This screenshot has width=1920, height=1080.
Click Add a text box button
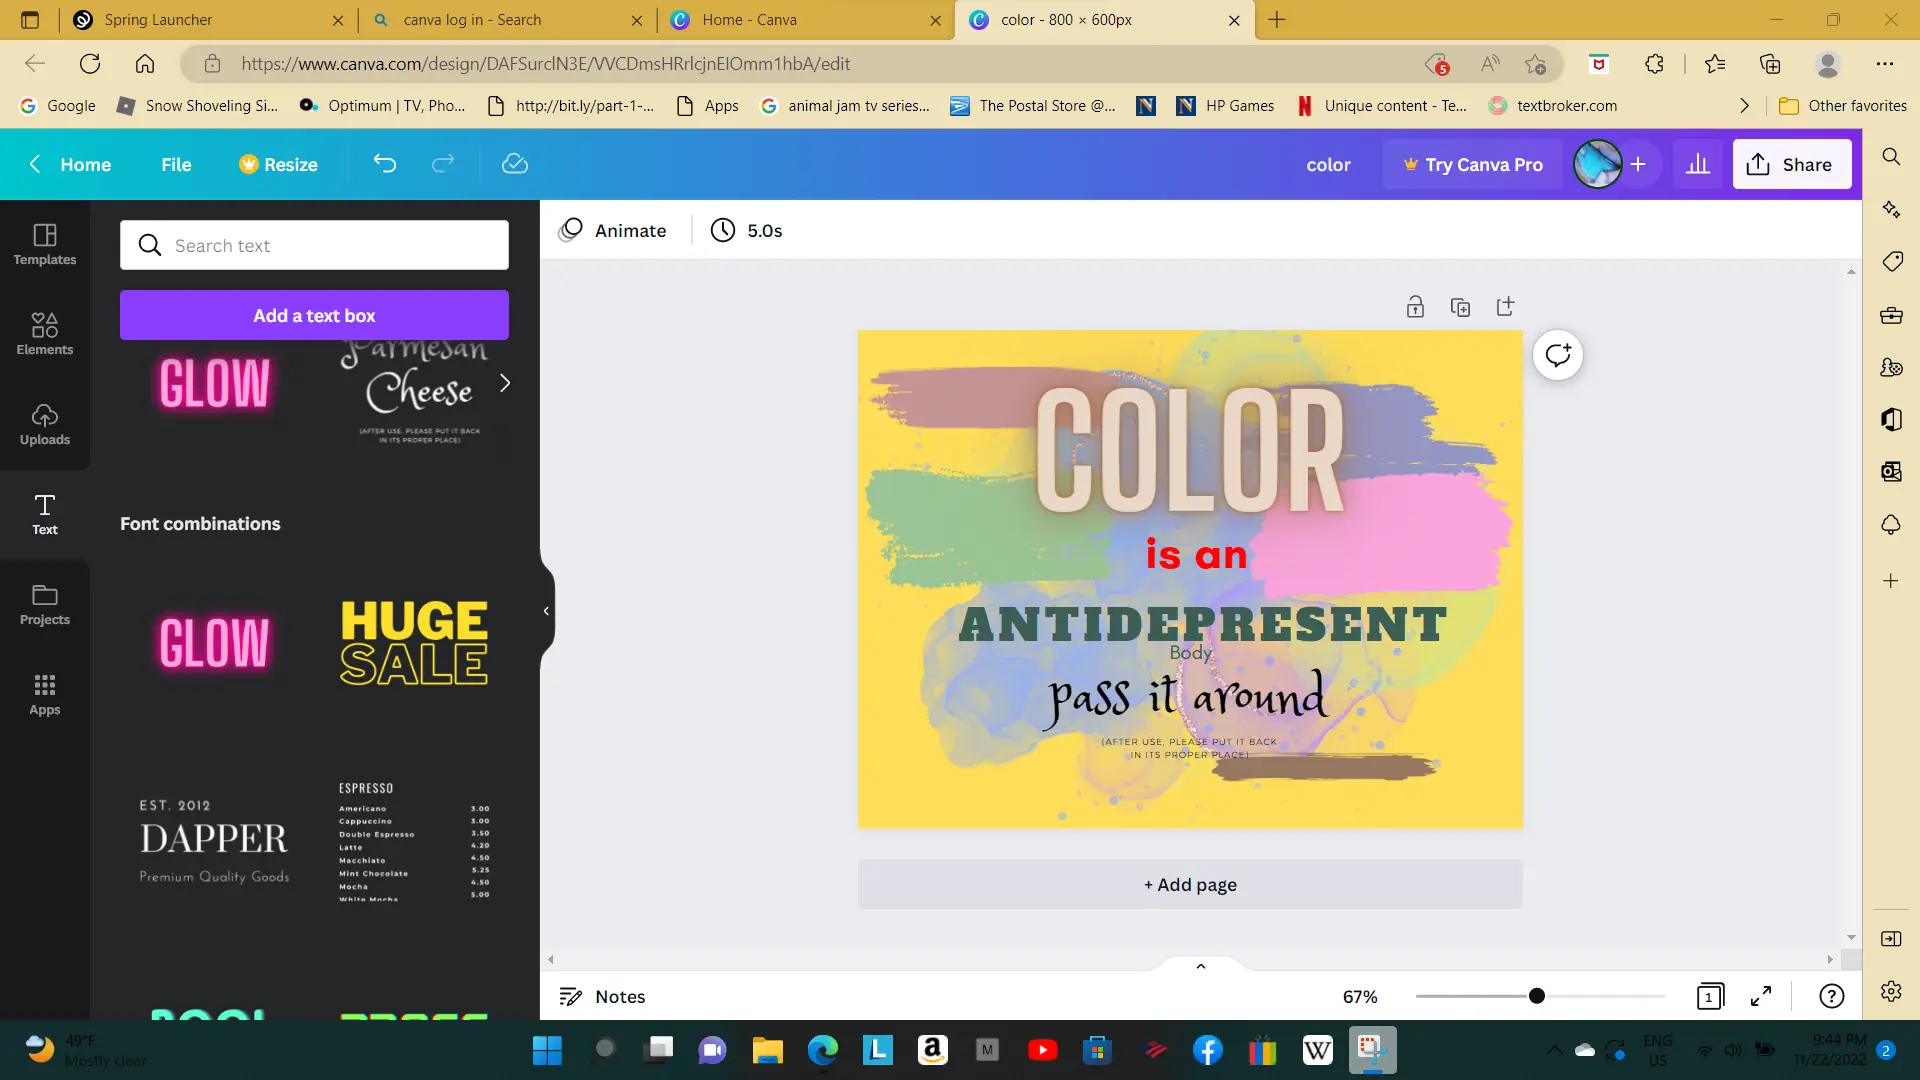tap(314, 315)
